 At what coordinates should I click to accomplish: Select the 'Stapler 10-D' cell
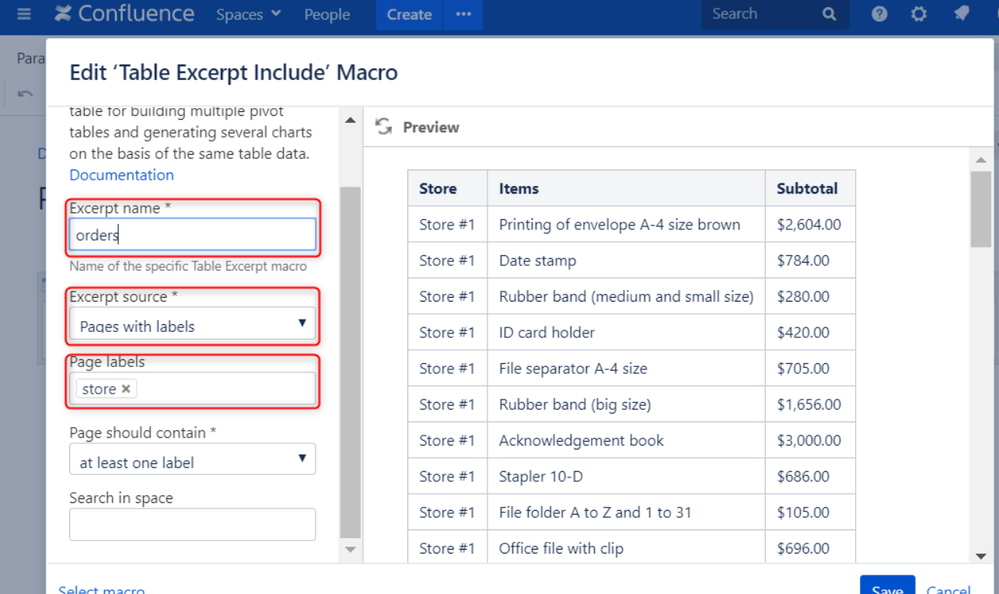(626, 476)
